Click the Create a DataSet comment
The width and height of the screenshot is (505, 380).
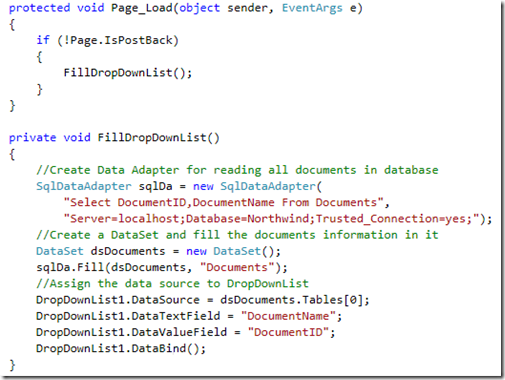point(237,235)
